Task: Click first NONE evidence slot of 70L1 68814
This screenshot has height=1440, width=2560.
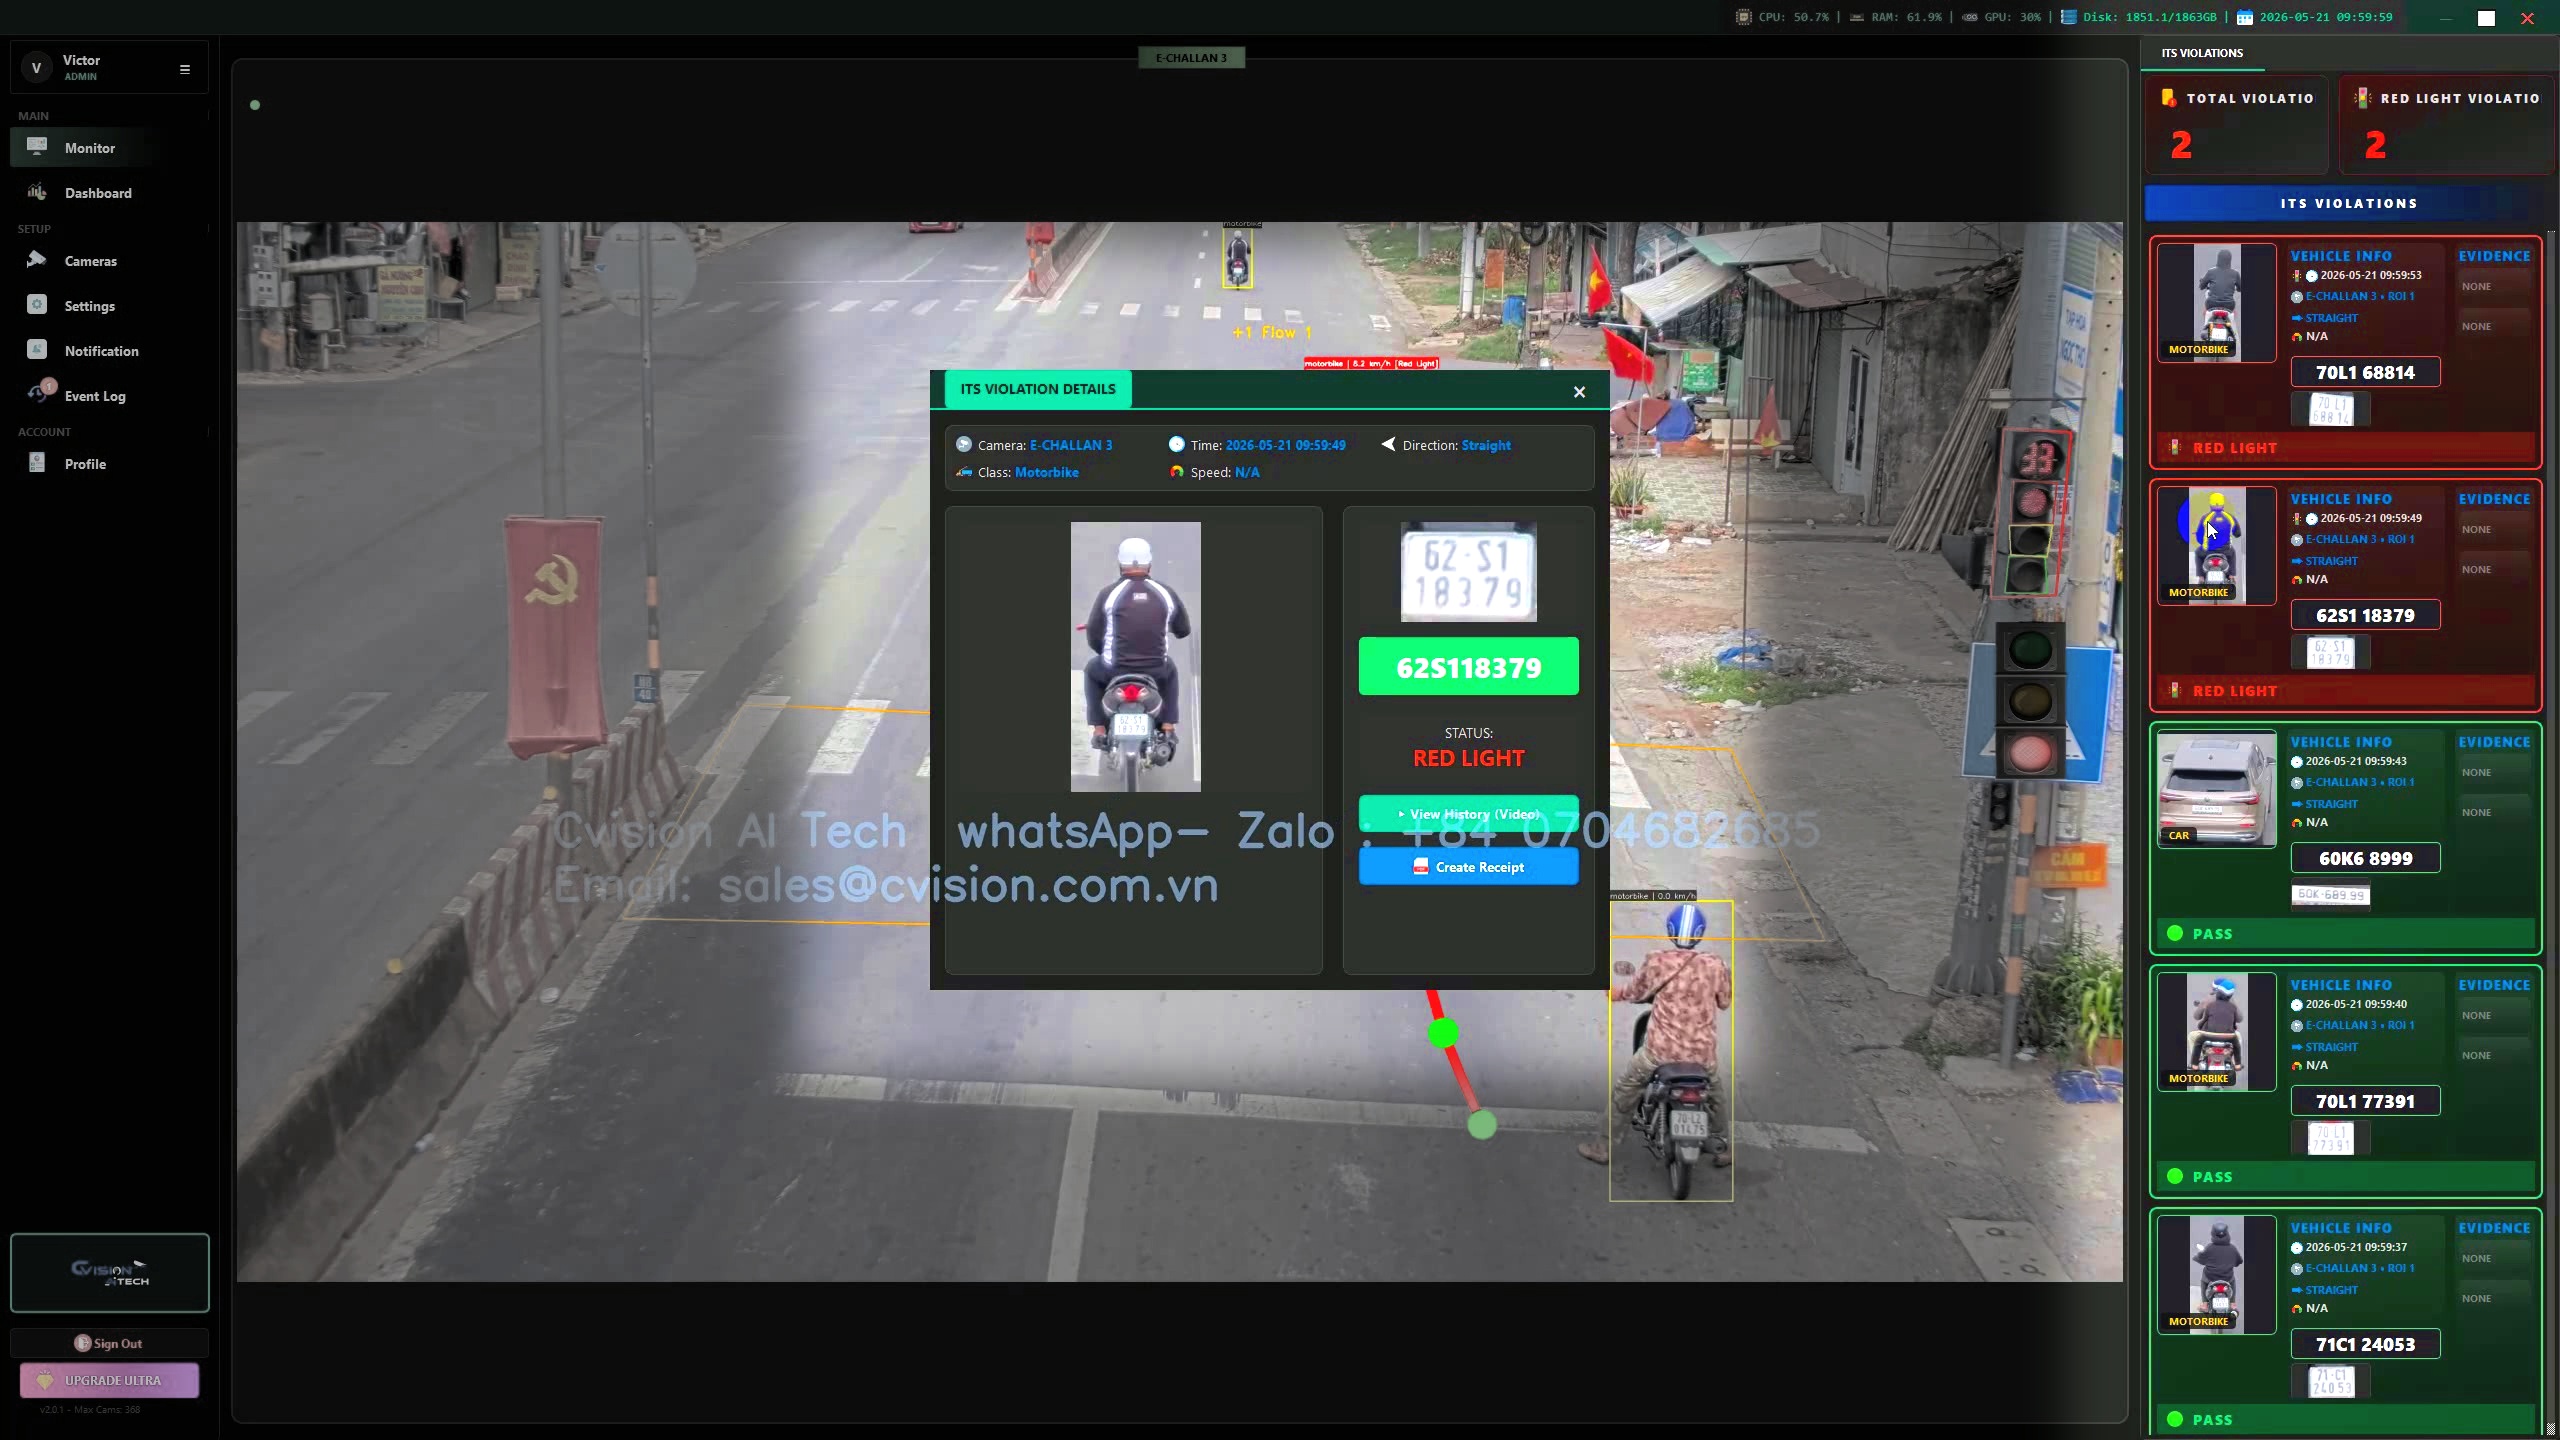Action: [x=2494, y=287]
